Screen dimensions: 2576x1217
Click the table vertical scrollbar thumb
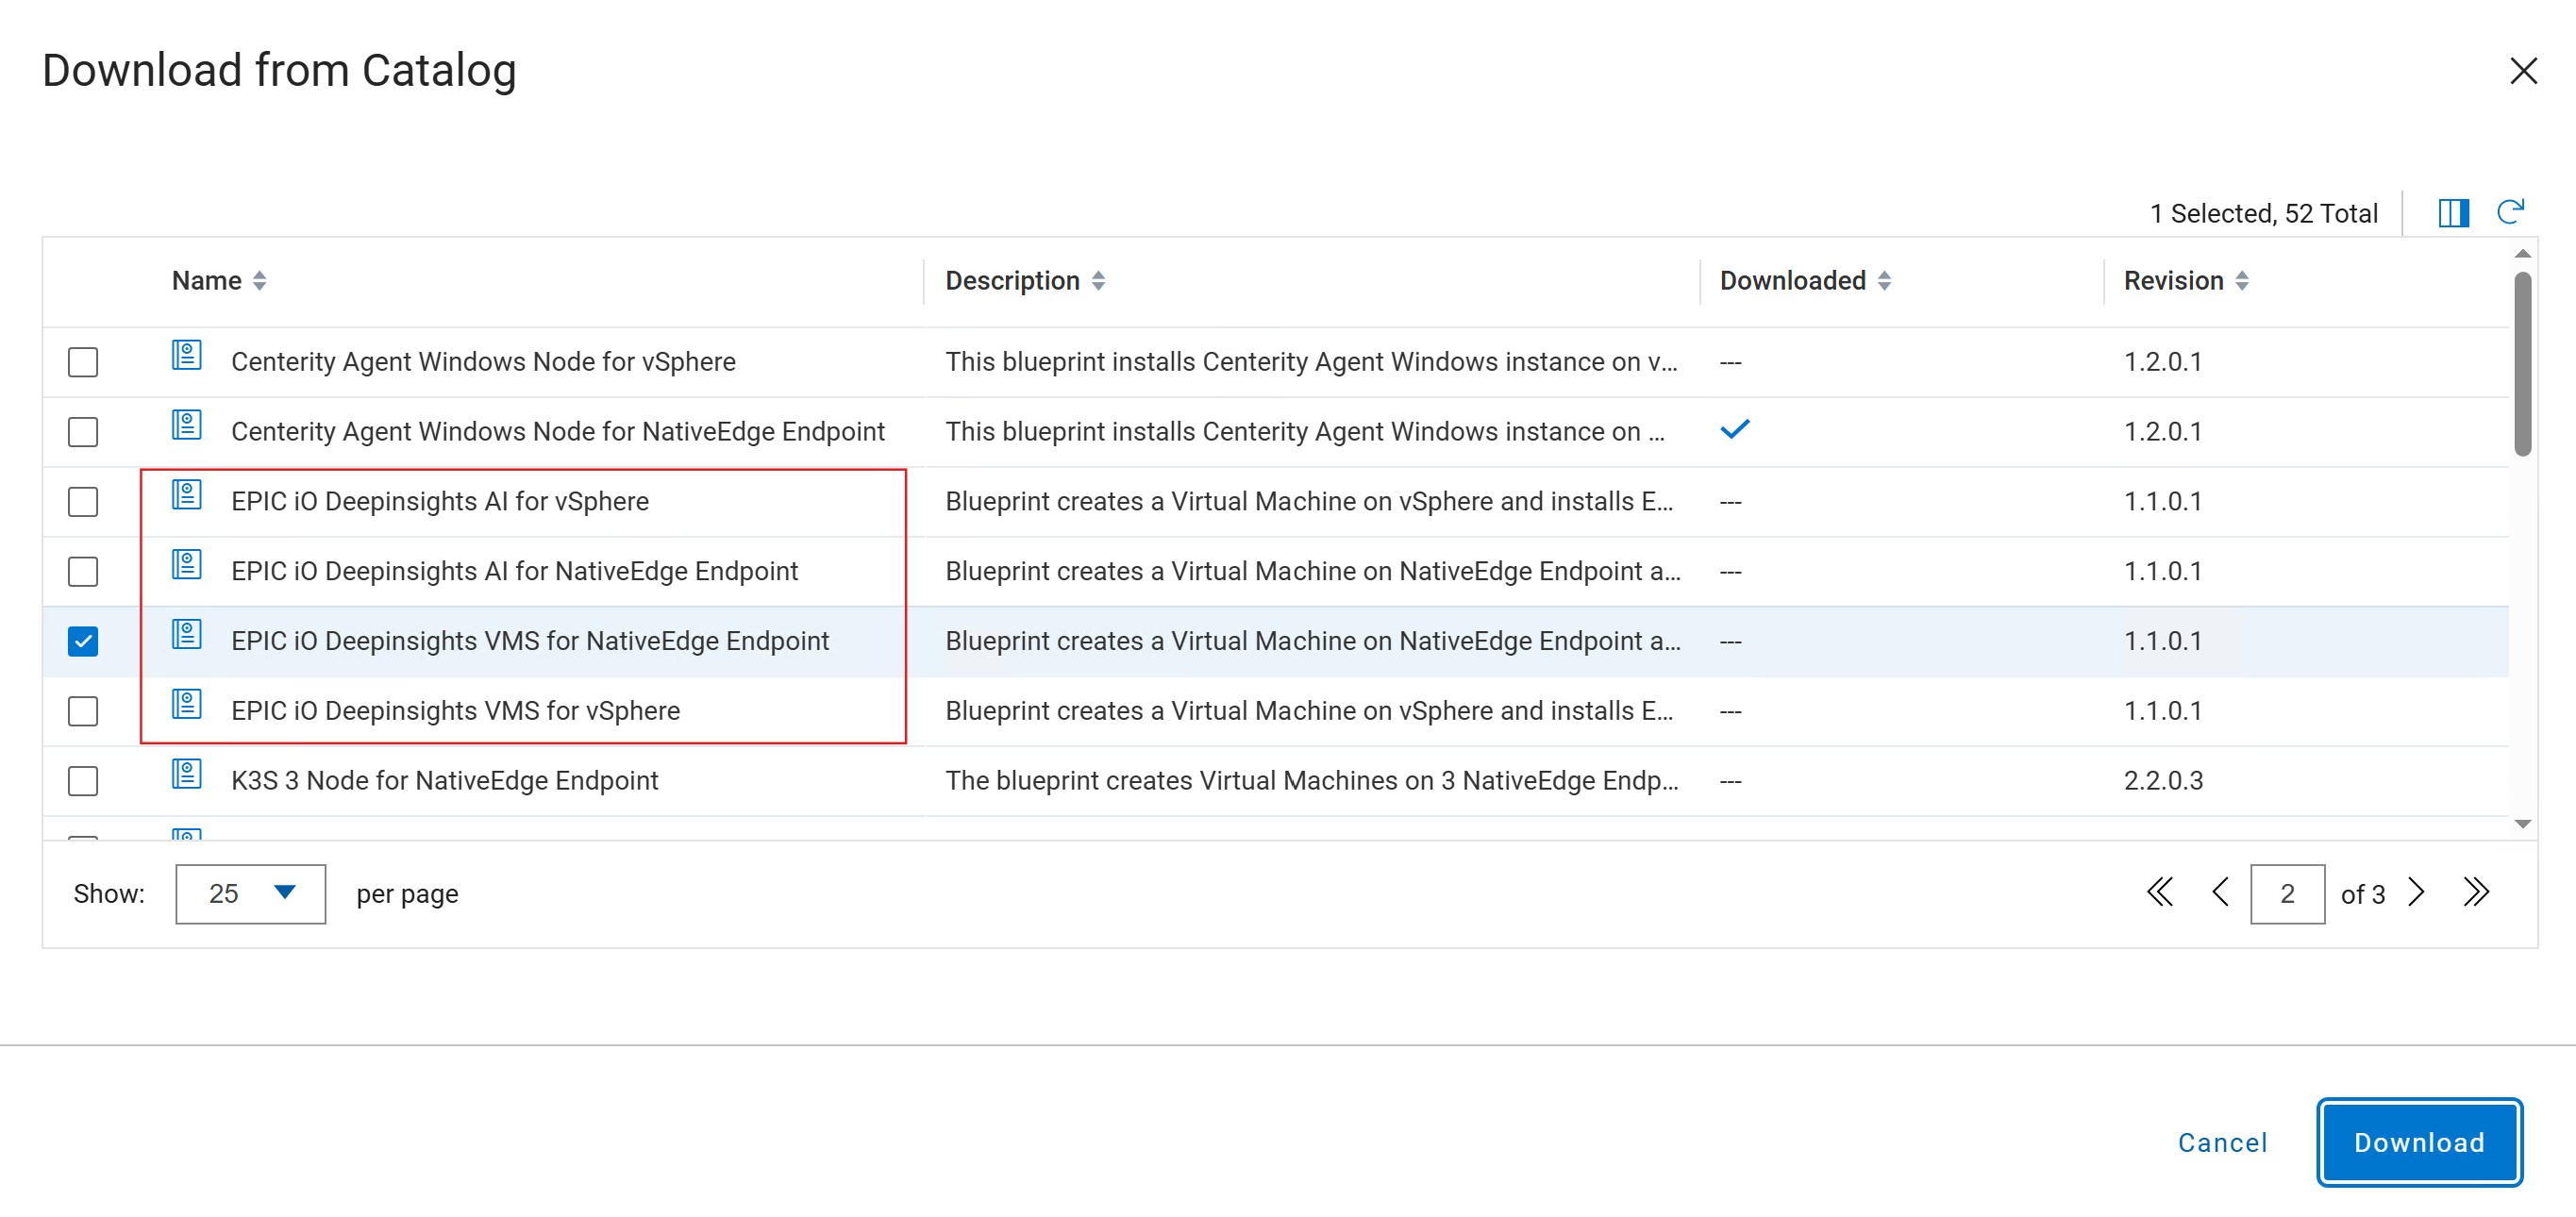pos(2523,364)
